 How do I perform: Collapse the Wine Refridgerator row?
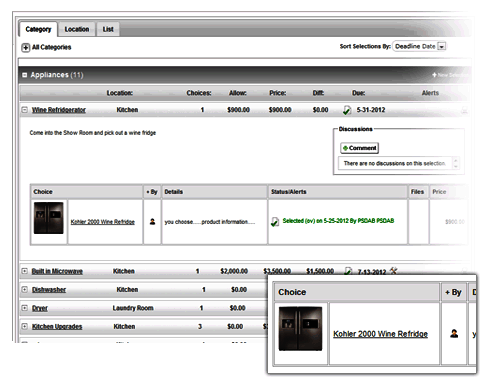click(x=24, y=110)
